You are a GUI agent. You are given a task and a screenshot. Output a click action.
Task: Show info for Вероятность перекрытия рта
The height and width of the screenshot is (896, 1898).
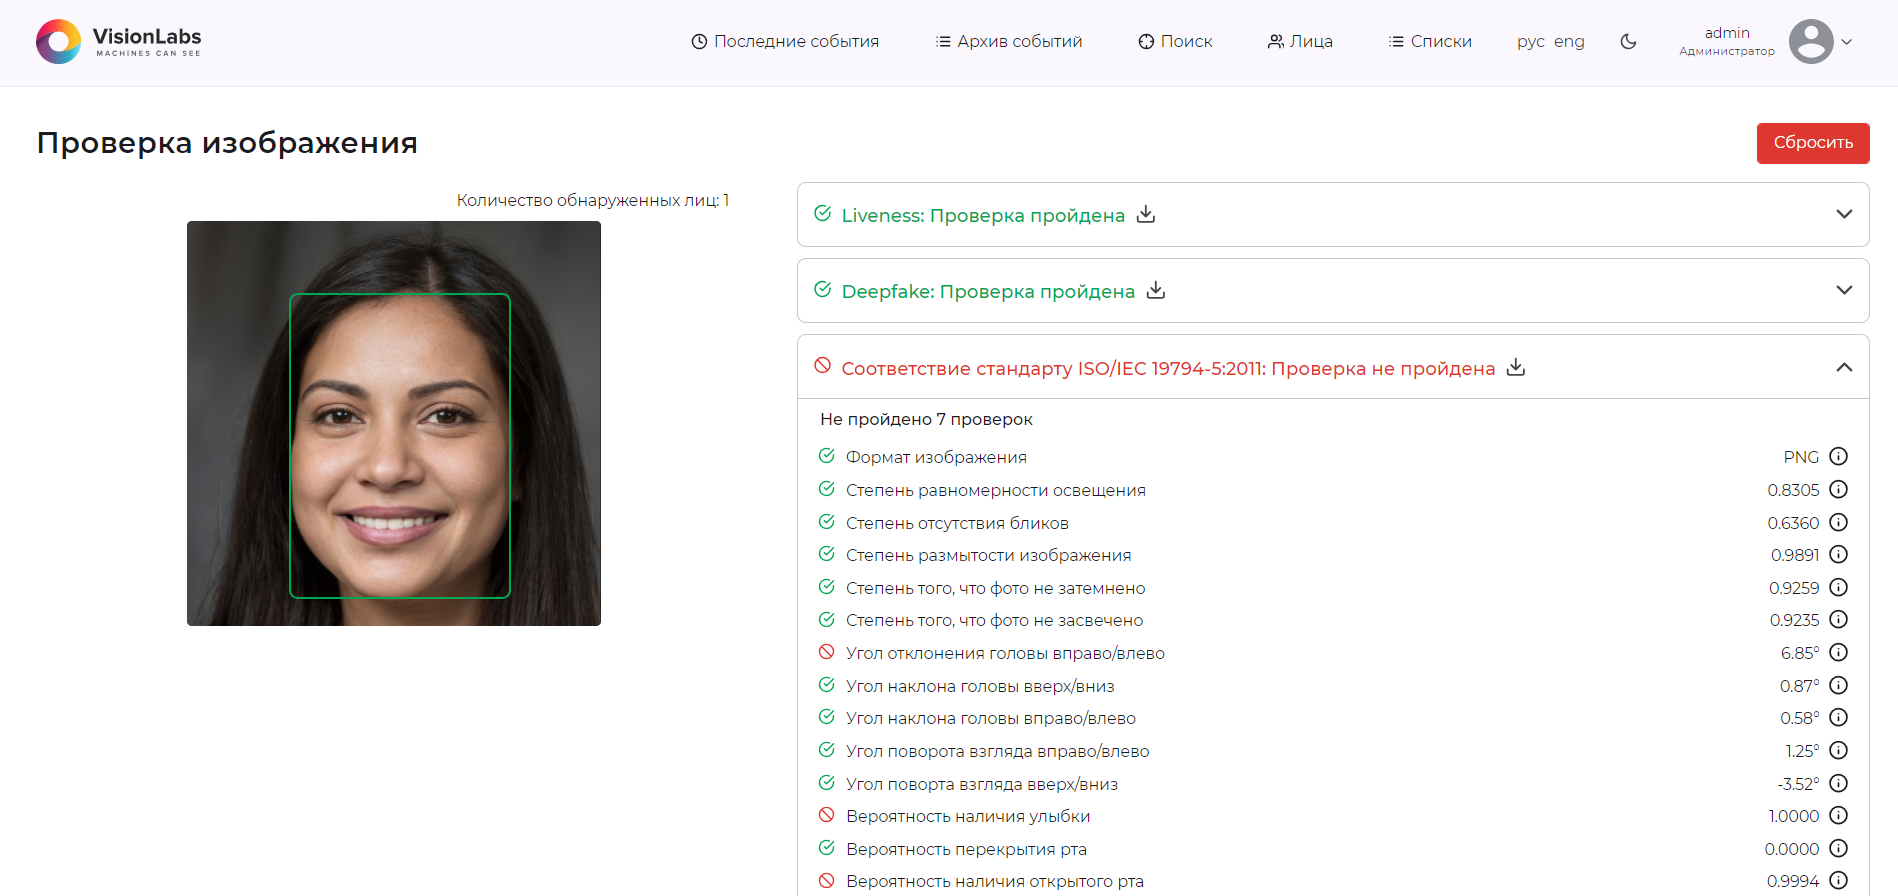pos(1838,849)
